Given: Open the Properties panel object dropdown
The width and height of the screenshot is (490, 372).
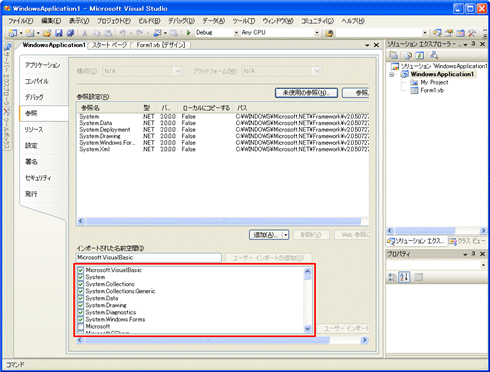Looking at the screenshot, I should (x=483, y=265).
